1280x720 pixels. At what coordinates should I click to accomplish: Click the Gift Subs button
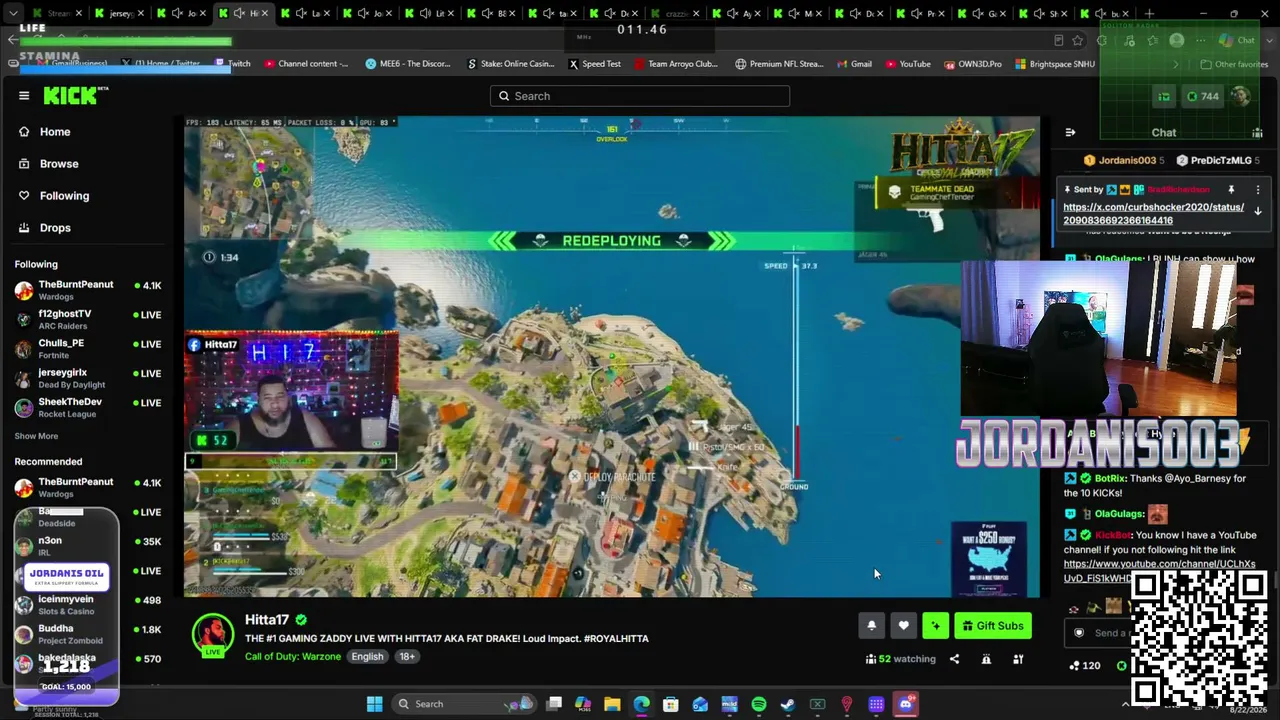[993, 626]
